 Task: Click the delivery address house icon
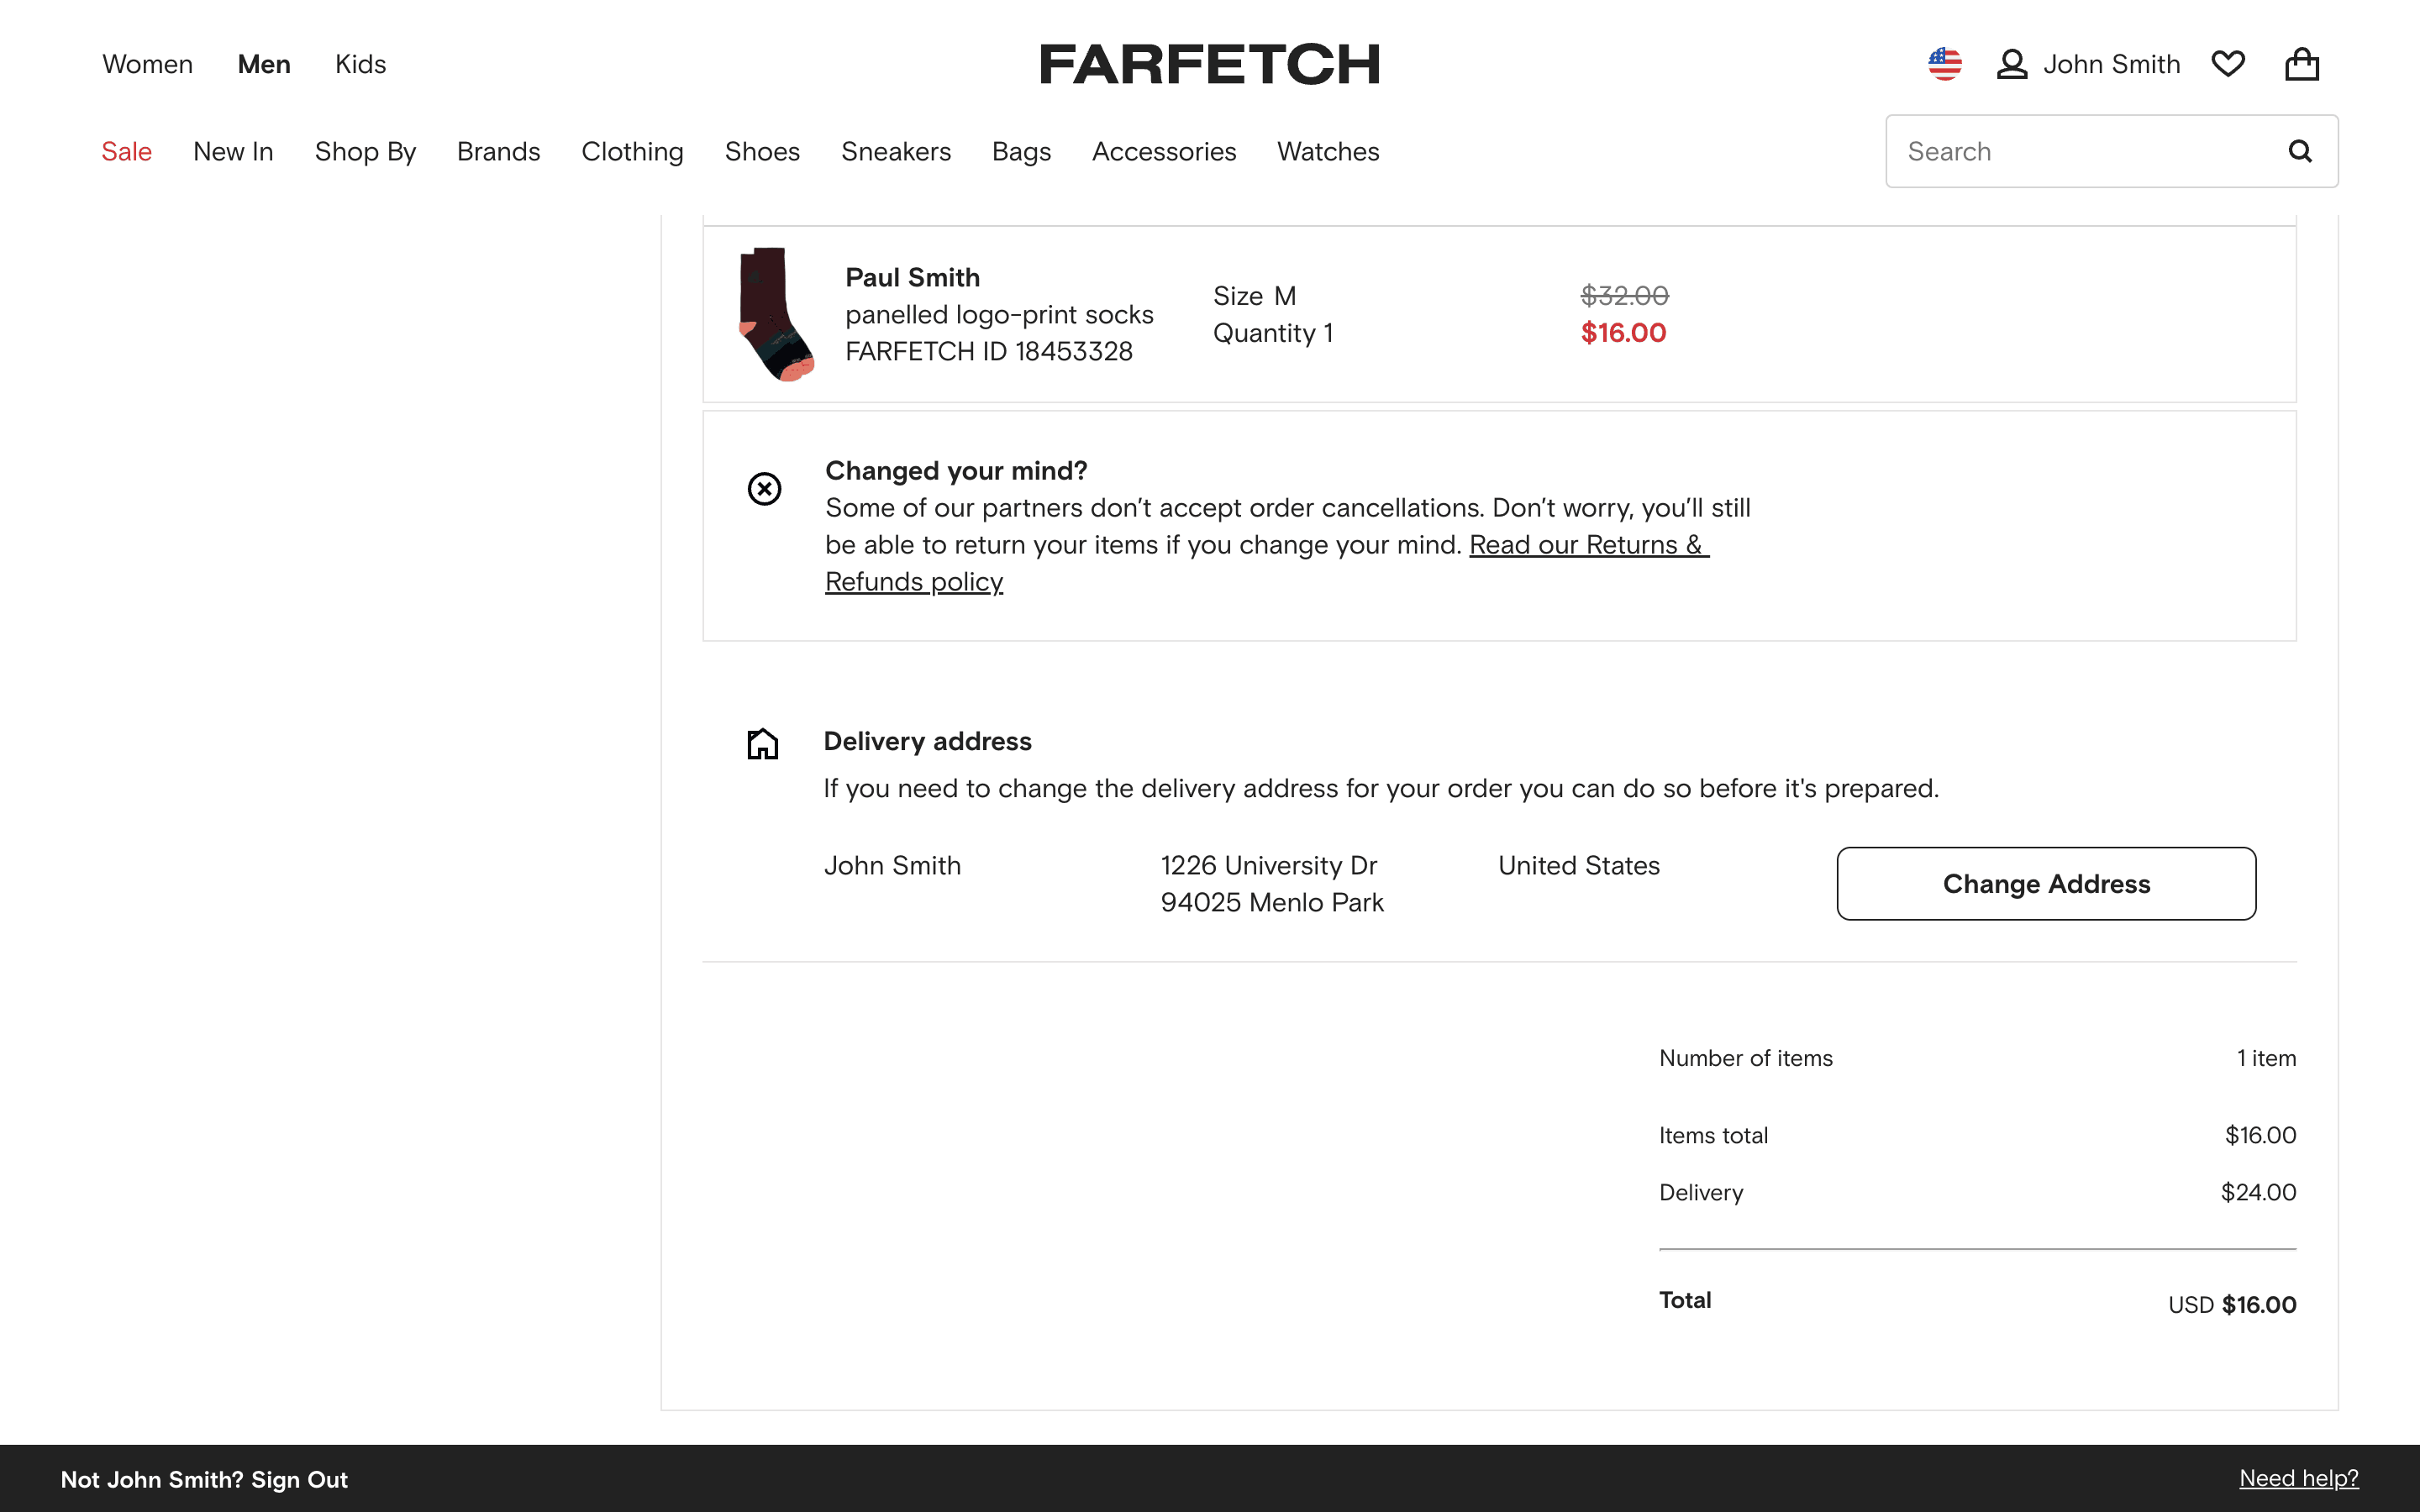[x=762, y=743]
